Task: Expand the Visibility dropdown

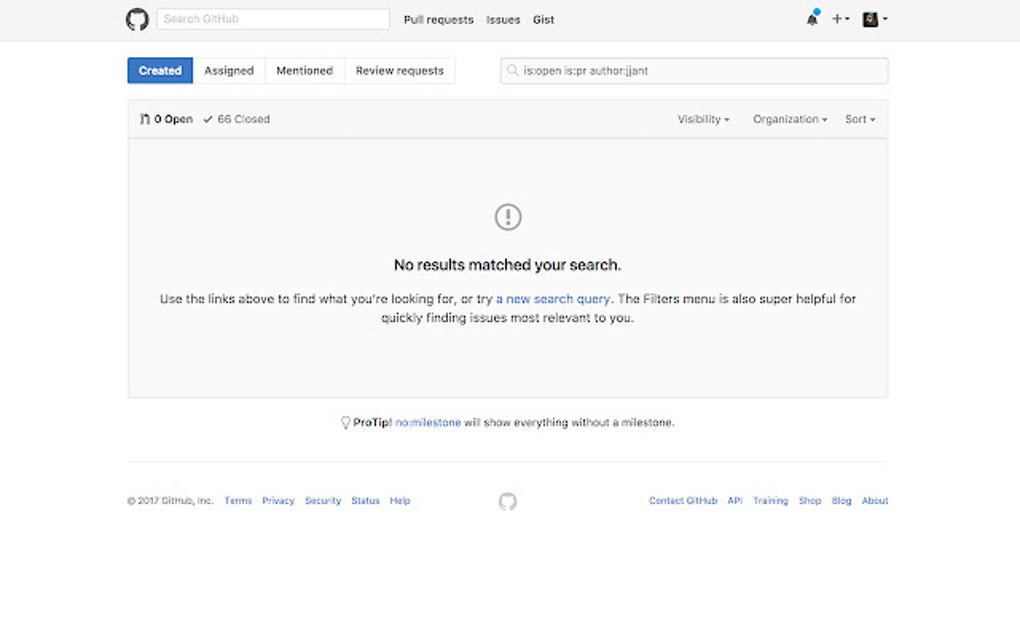Action: (703, 119)
